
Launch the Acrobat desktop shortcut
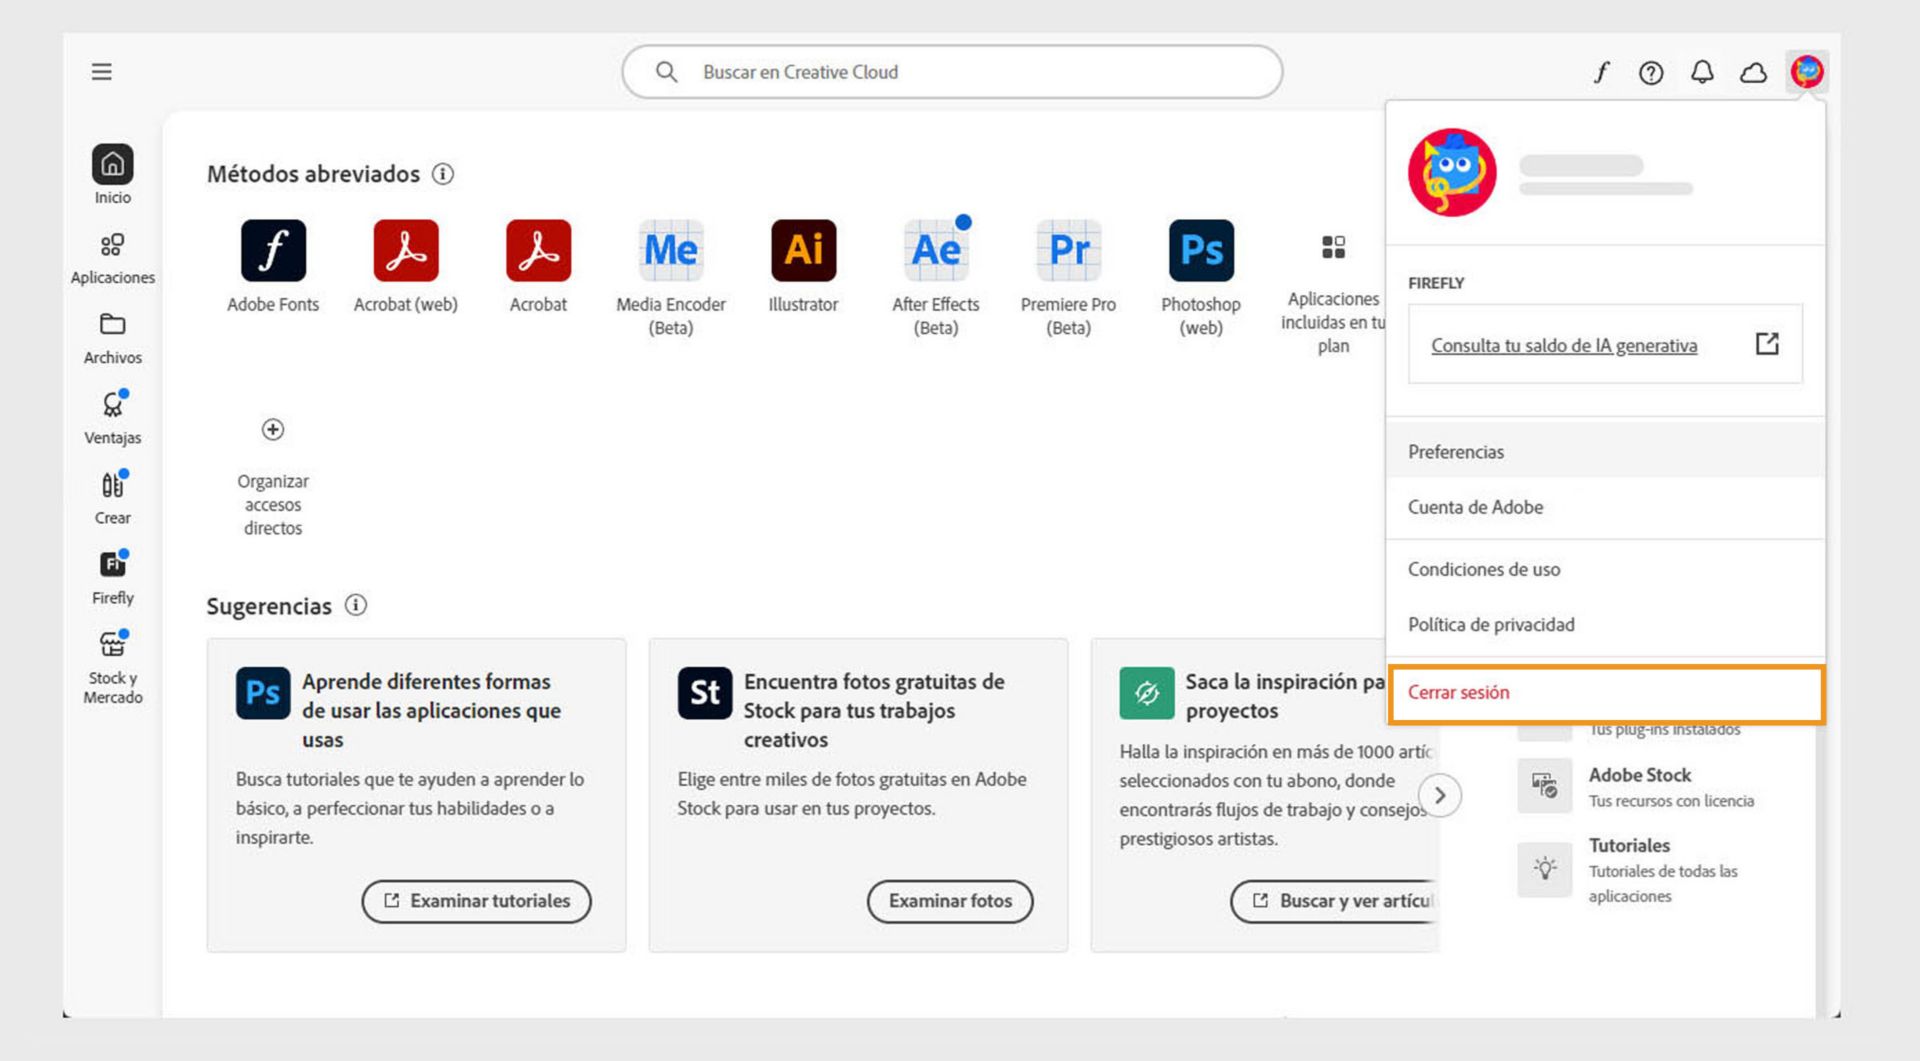pyautogui.click(x=538, y=266)
